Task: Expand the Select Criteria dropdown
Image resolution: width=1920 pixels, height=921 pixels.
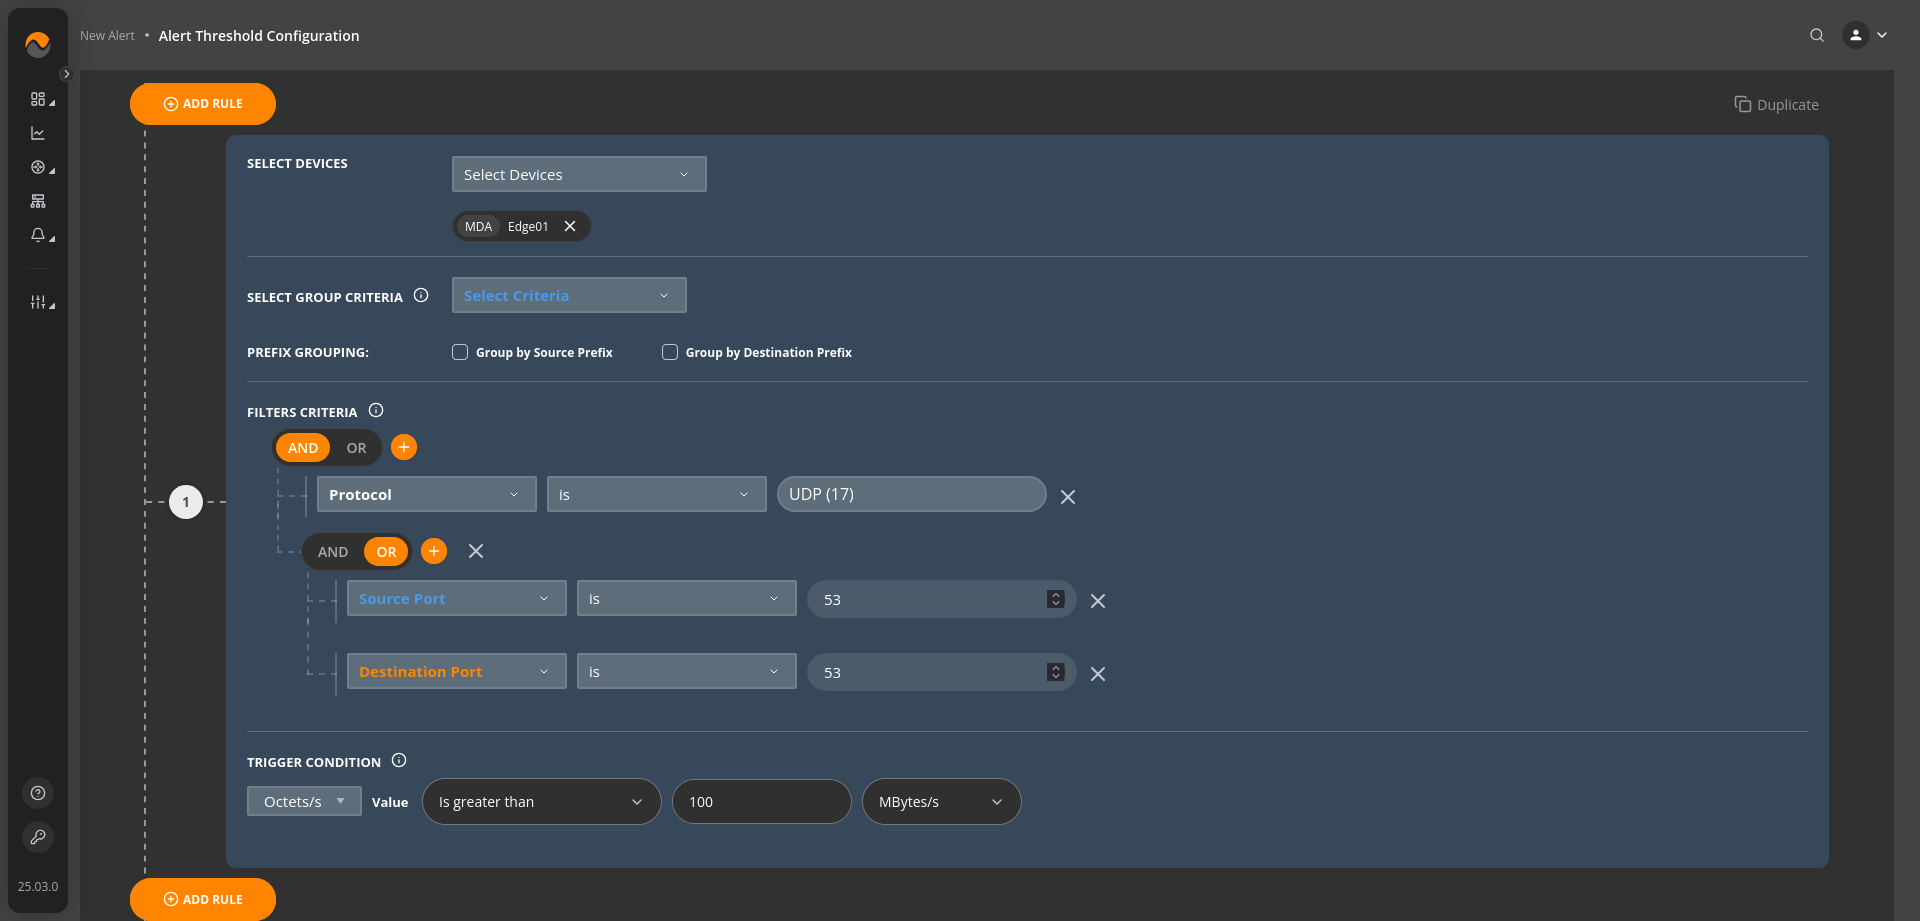Action: tap(568, 295)
